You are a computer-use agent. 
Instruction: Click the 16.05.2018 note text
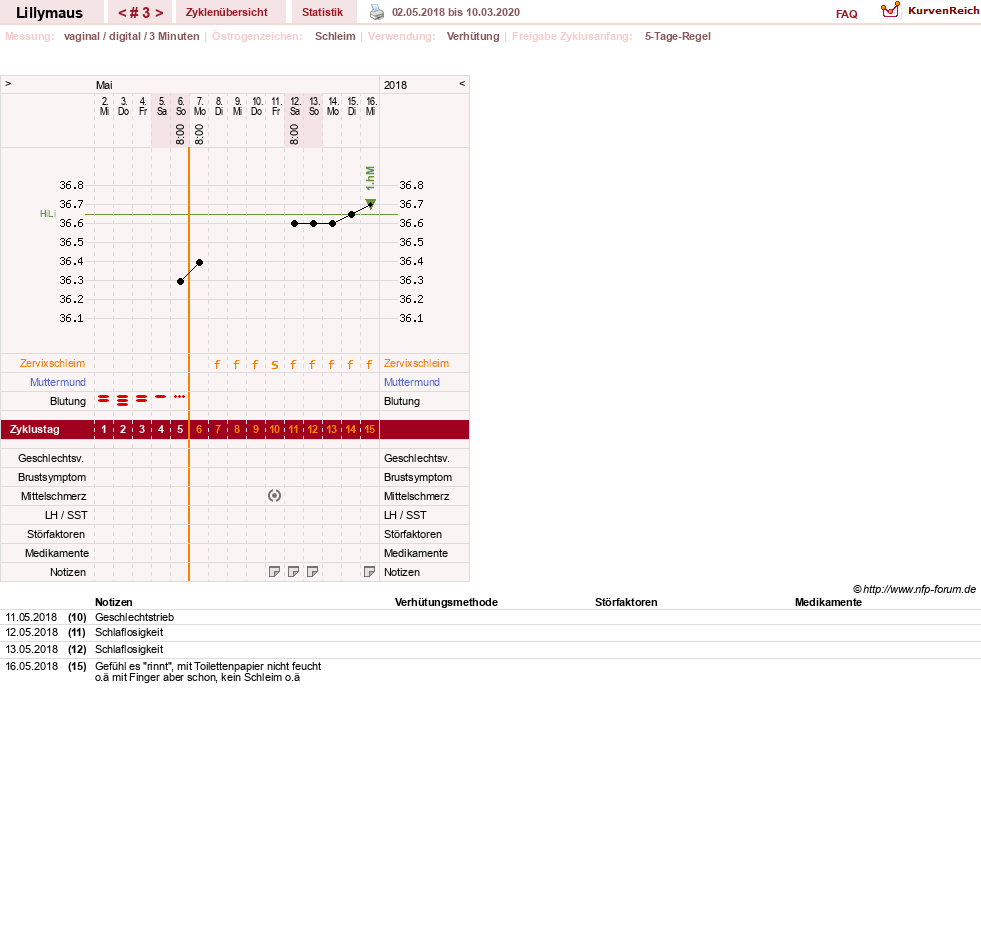pos(208,672)
